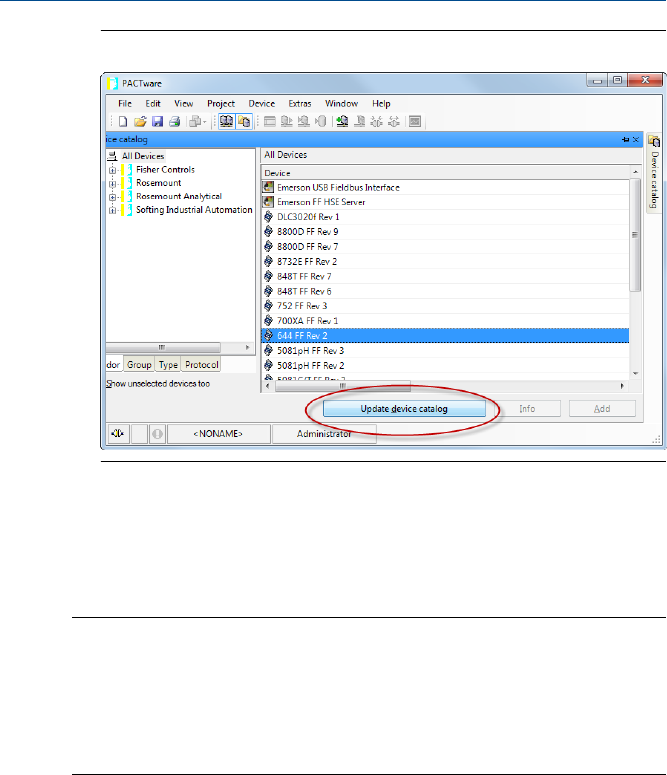Click the Info button
This screenshot has height=775, width=667.
pos(527,409)
